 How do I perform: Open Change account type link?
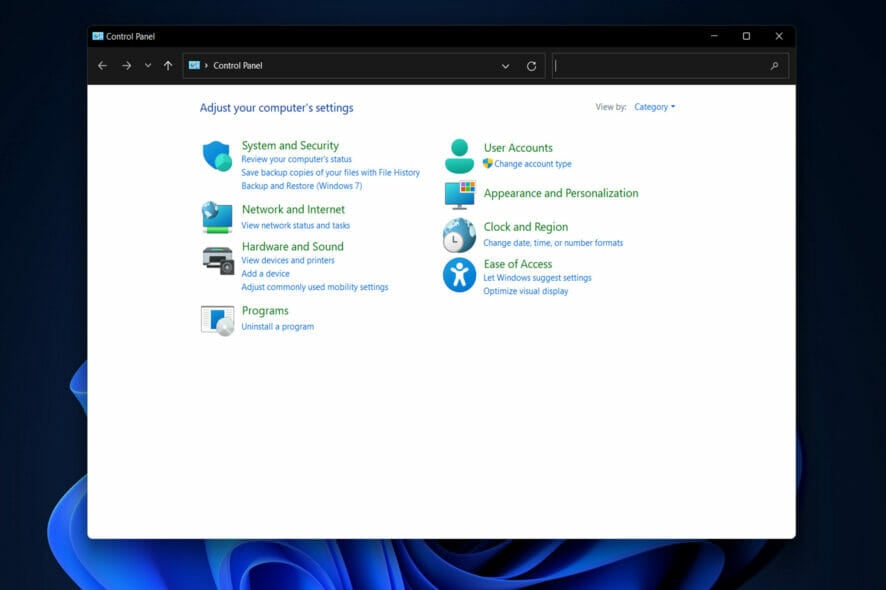point(532,164)
